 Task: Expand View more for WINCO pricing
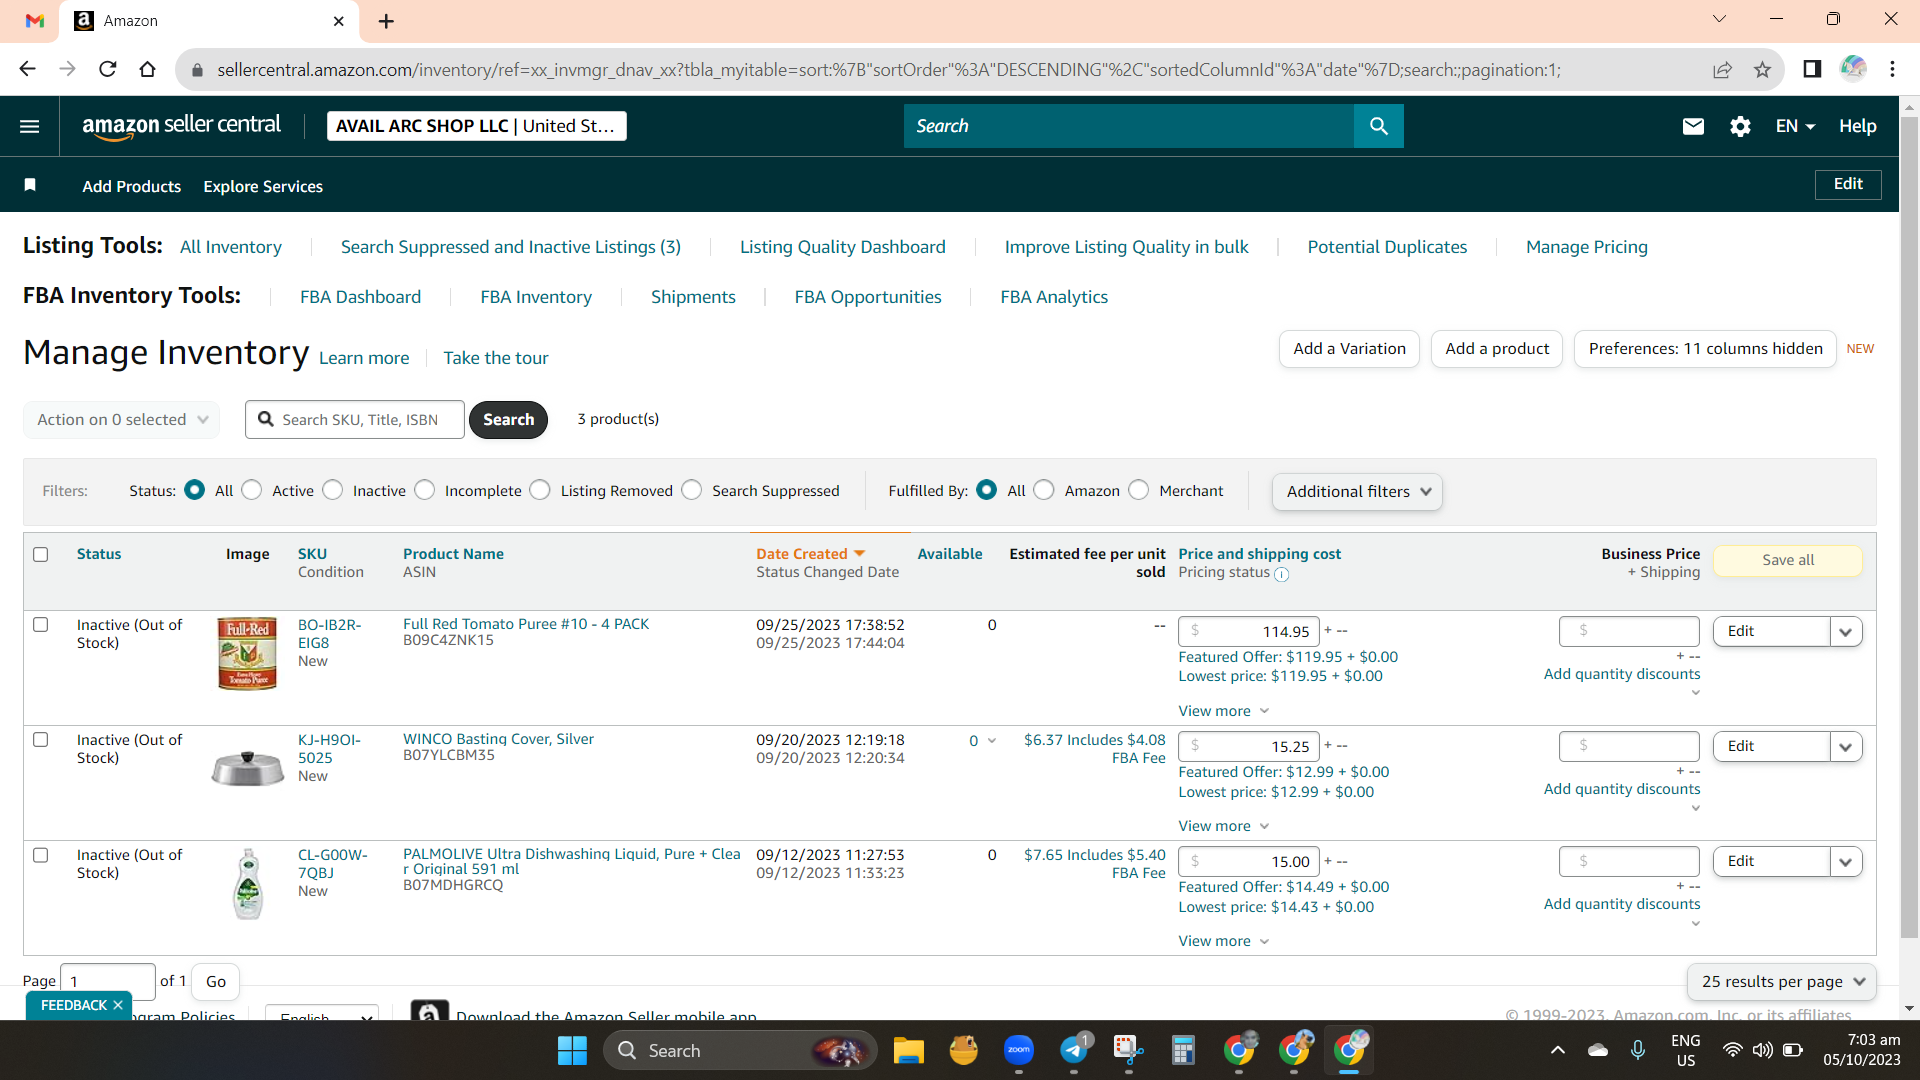(x=1224, y=826)
